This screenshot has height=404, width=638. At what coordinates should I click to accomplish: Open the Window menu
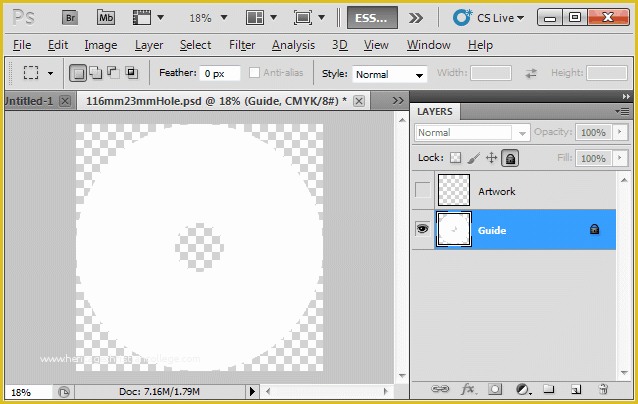(x=429, y=45)
